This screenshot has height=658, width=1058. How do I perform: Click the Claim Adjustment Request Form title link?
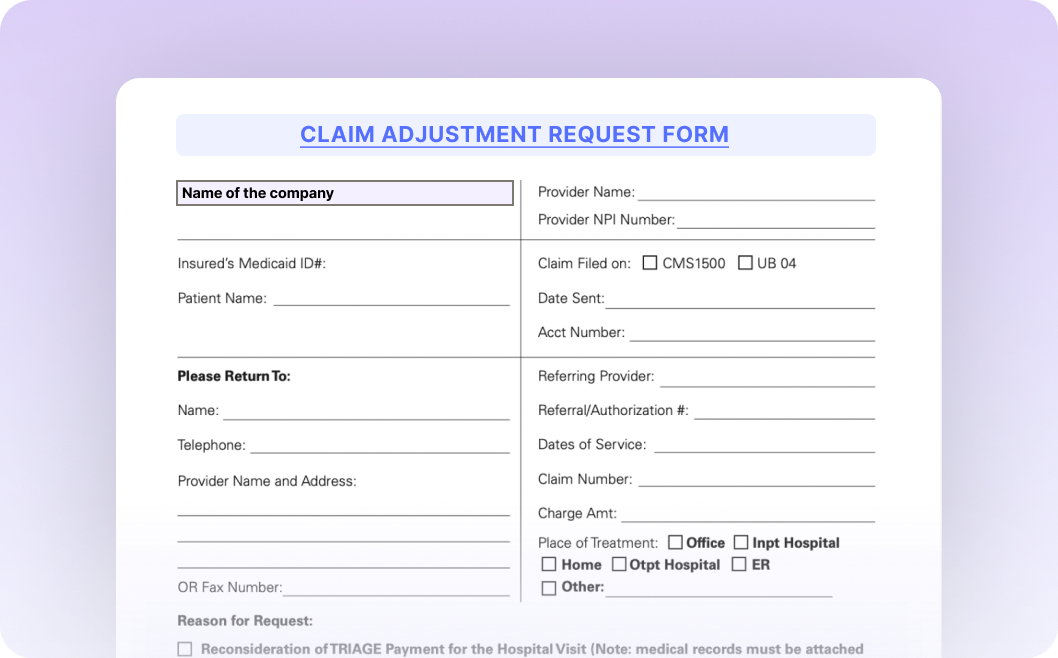click(514, 134)
